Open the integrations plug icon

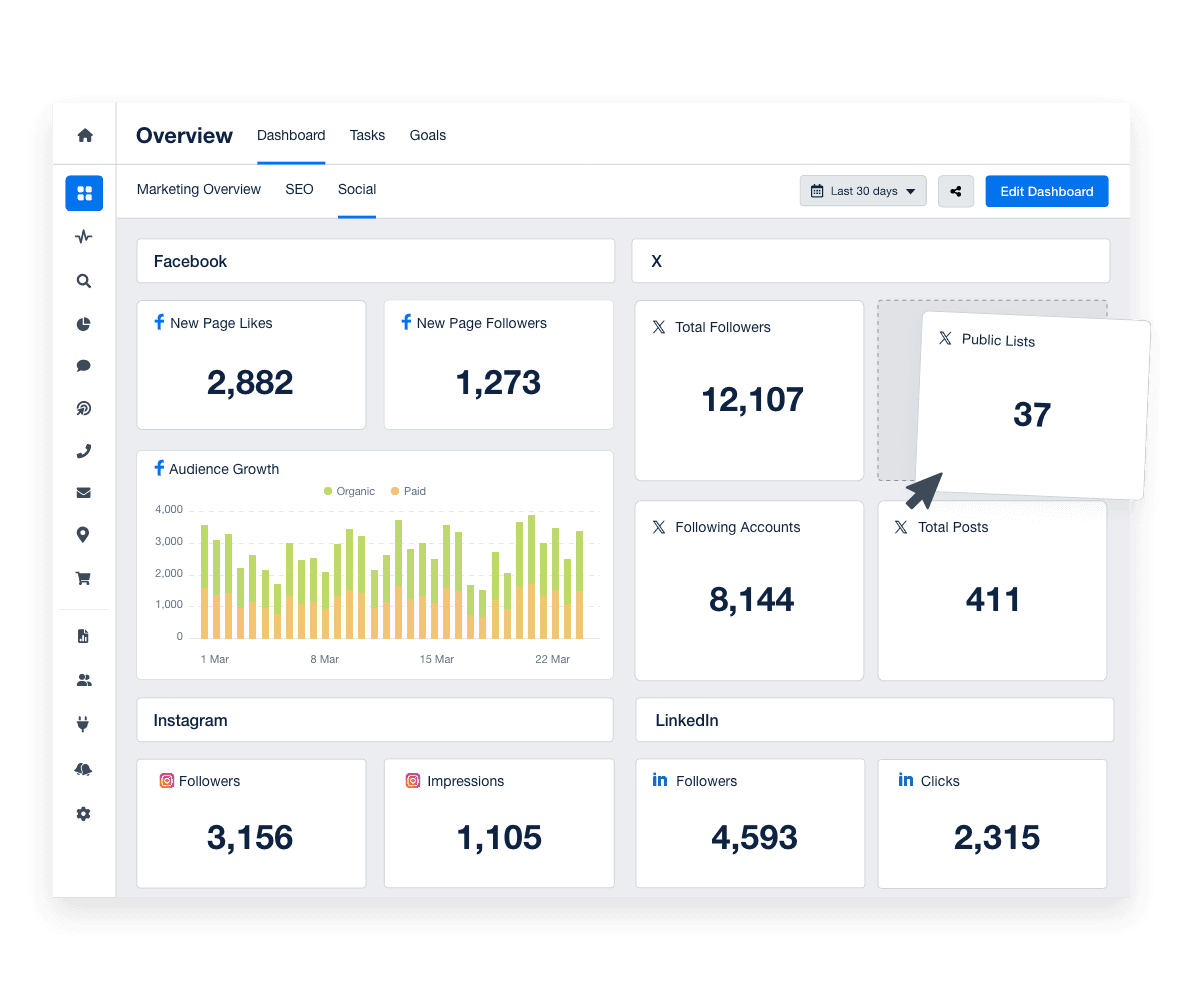tap(84, 723)
